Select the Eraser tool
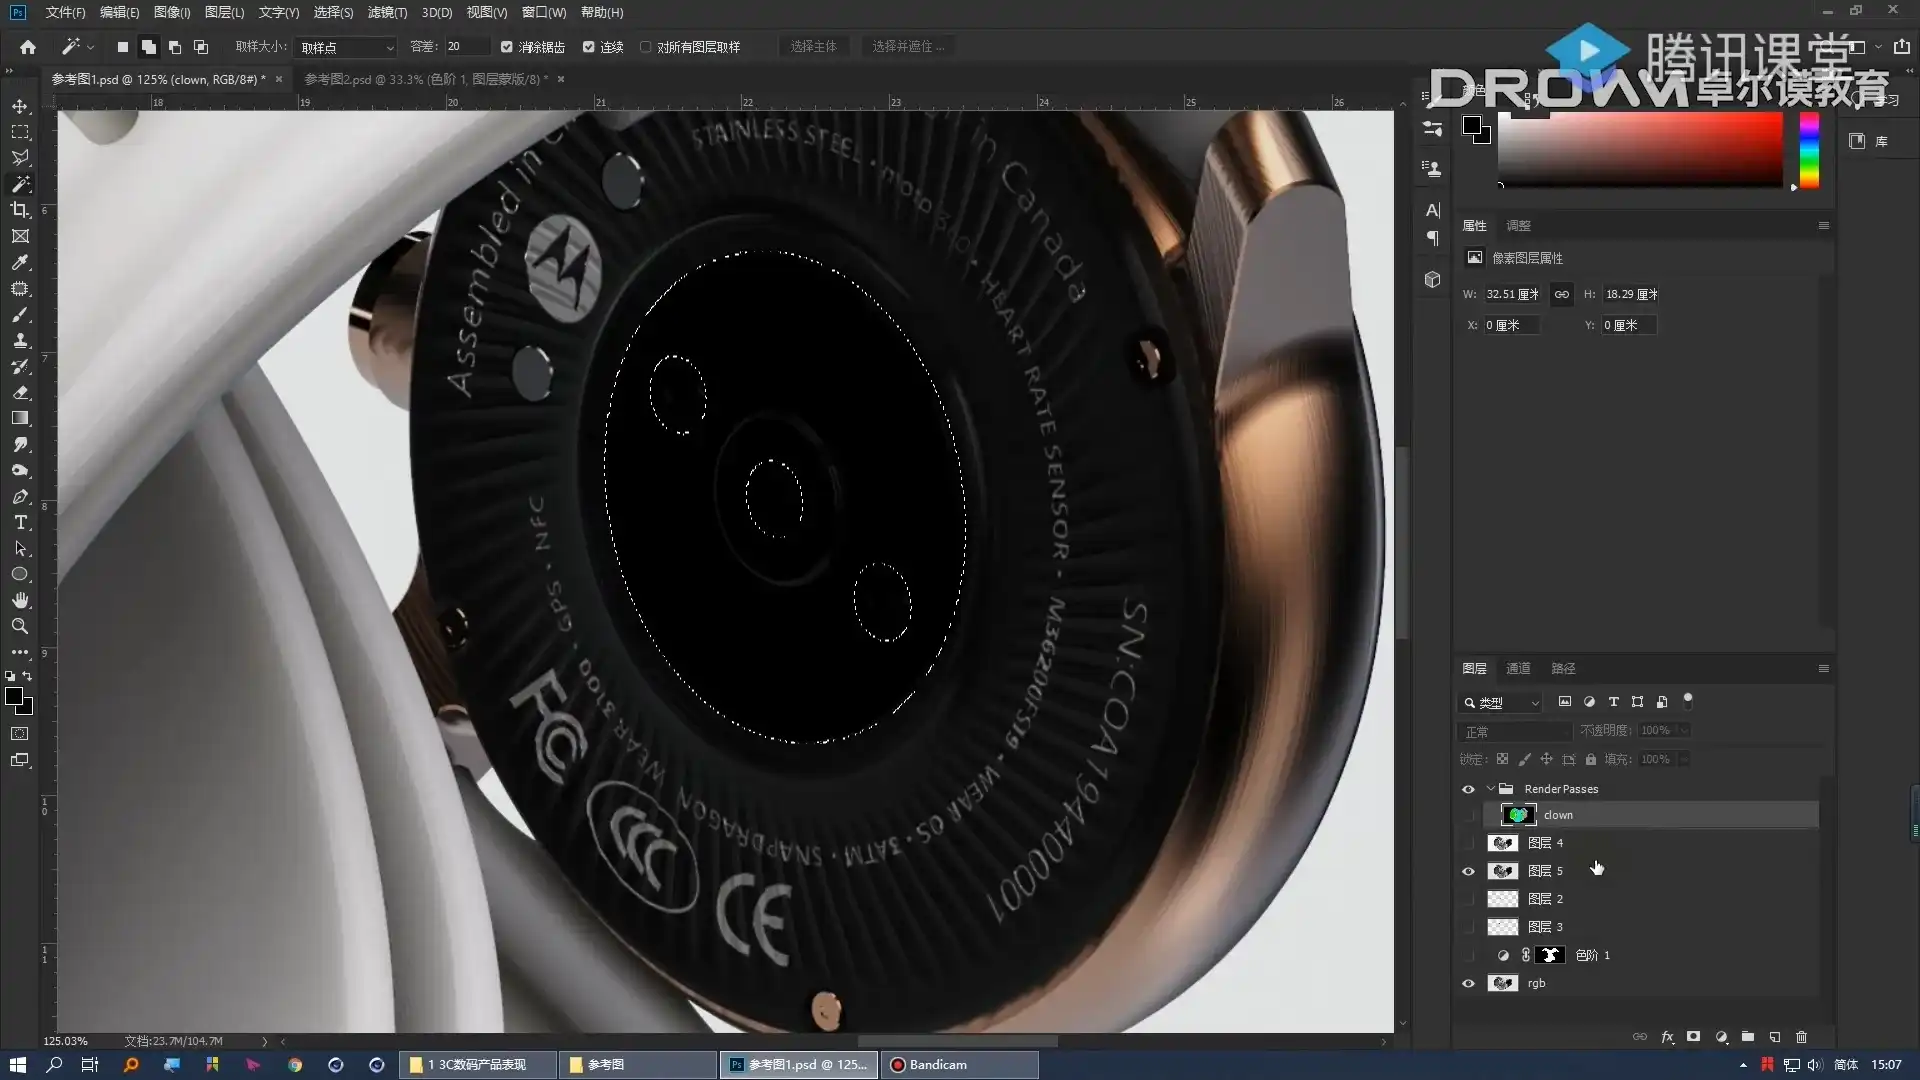1920x1080 pixels. (x=20, y=392)
